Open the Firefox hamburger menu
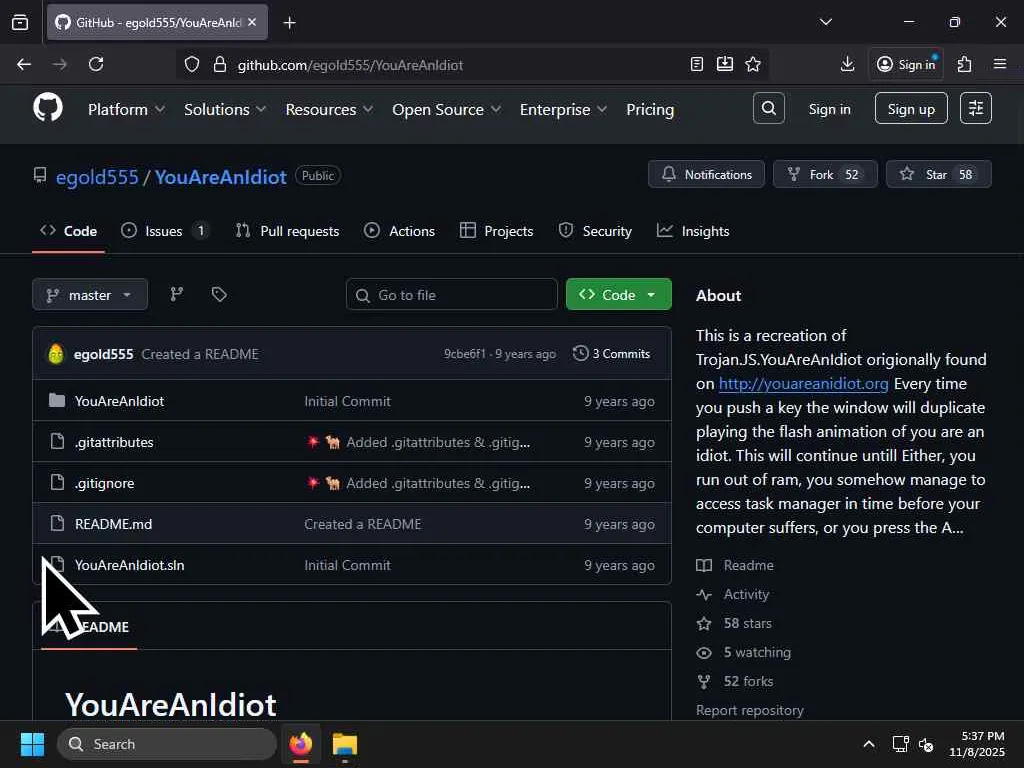 [x=1000, y=64]
